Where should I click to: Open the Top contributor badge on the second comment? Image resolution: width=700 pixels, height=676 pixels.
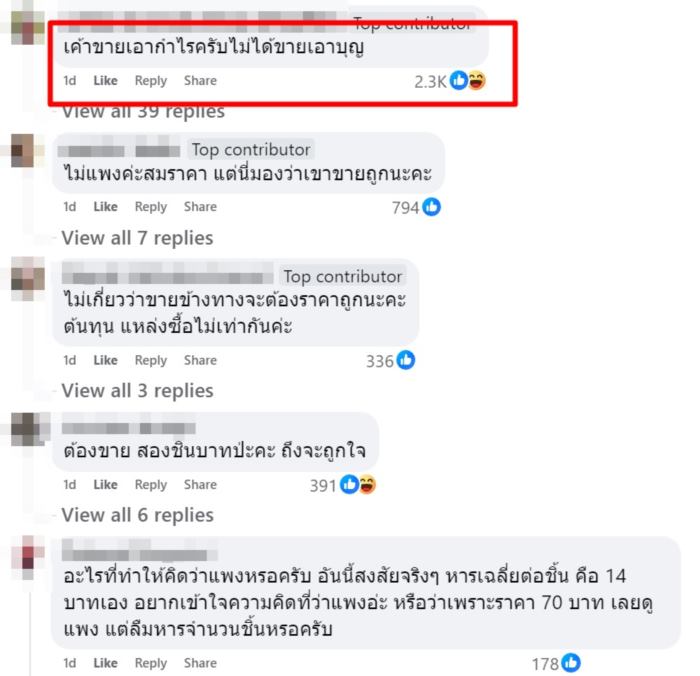(x=251, y=150)
